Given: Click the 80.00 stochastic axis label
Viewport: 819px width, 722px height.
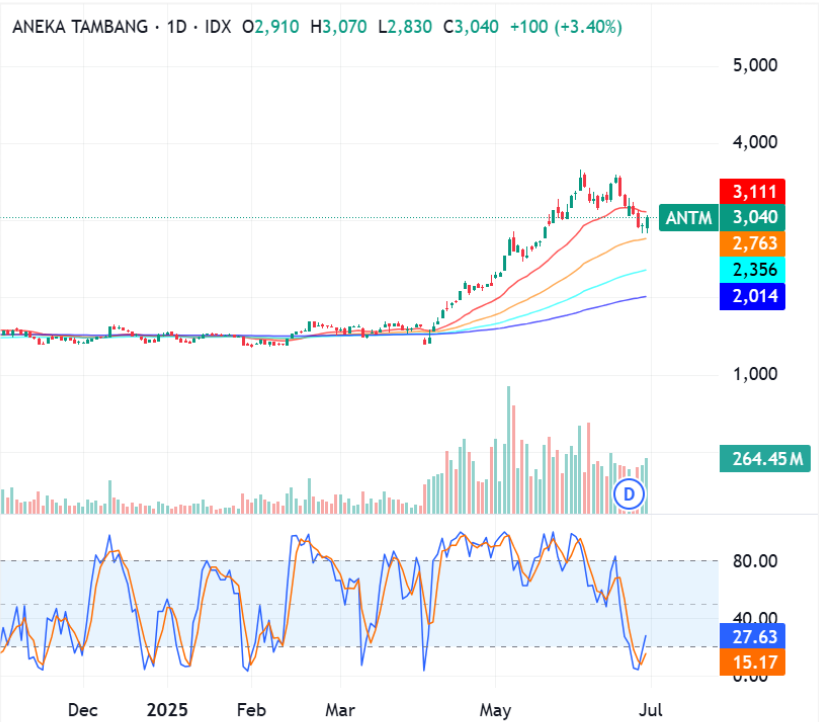Looking at the screenshot, I should pyautogui.click(x=755, y=561).
